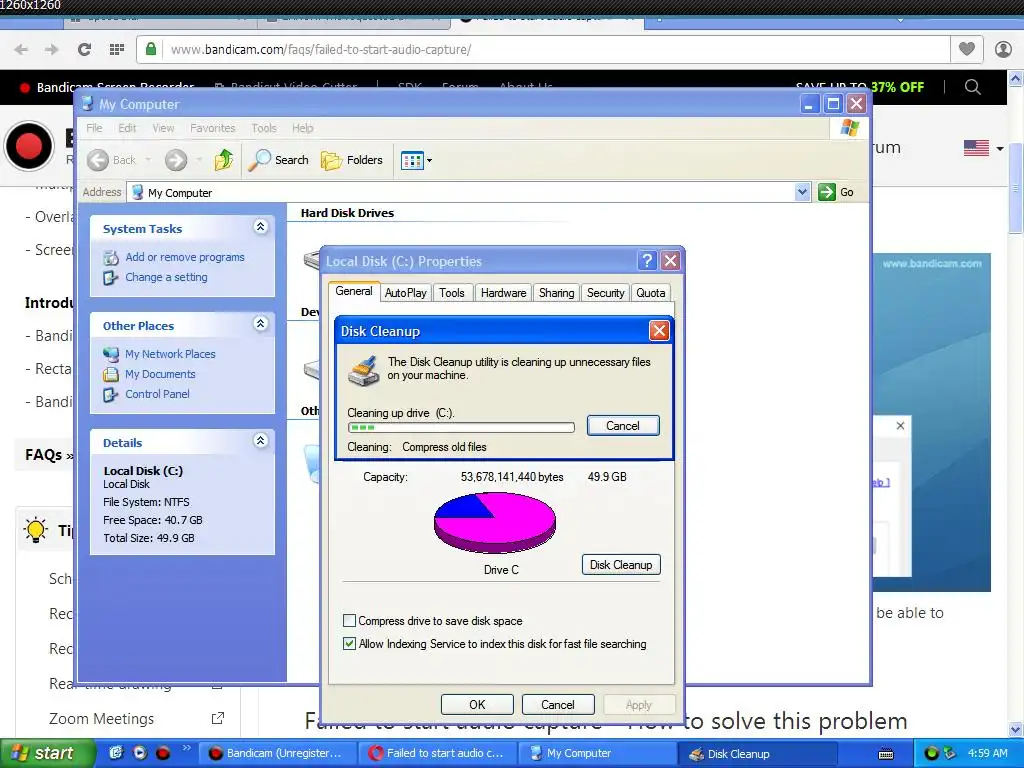Open Control Panel link
This screenshot has width=1024, height=768.
click(x=157, y=394)
